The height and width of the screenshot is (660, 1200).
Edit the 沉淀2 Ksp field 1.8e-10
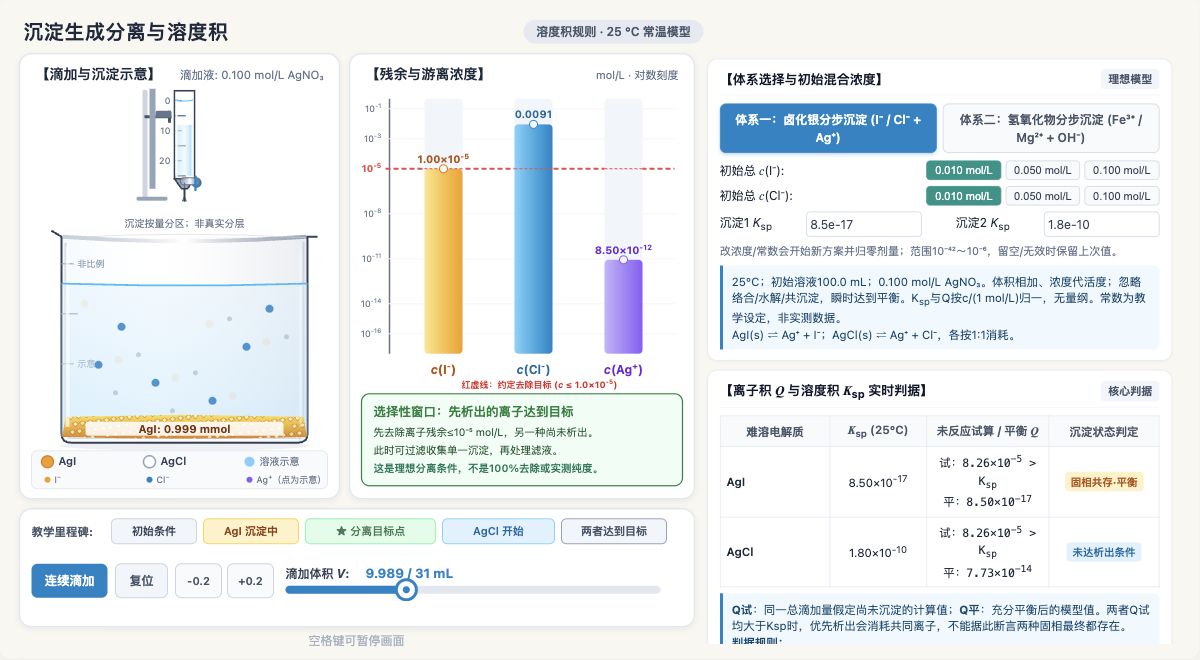click(1102, 224)
